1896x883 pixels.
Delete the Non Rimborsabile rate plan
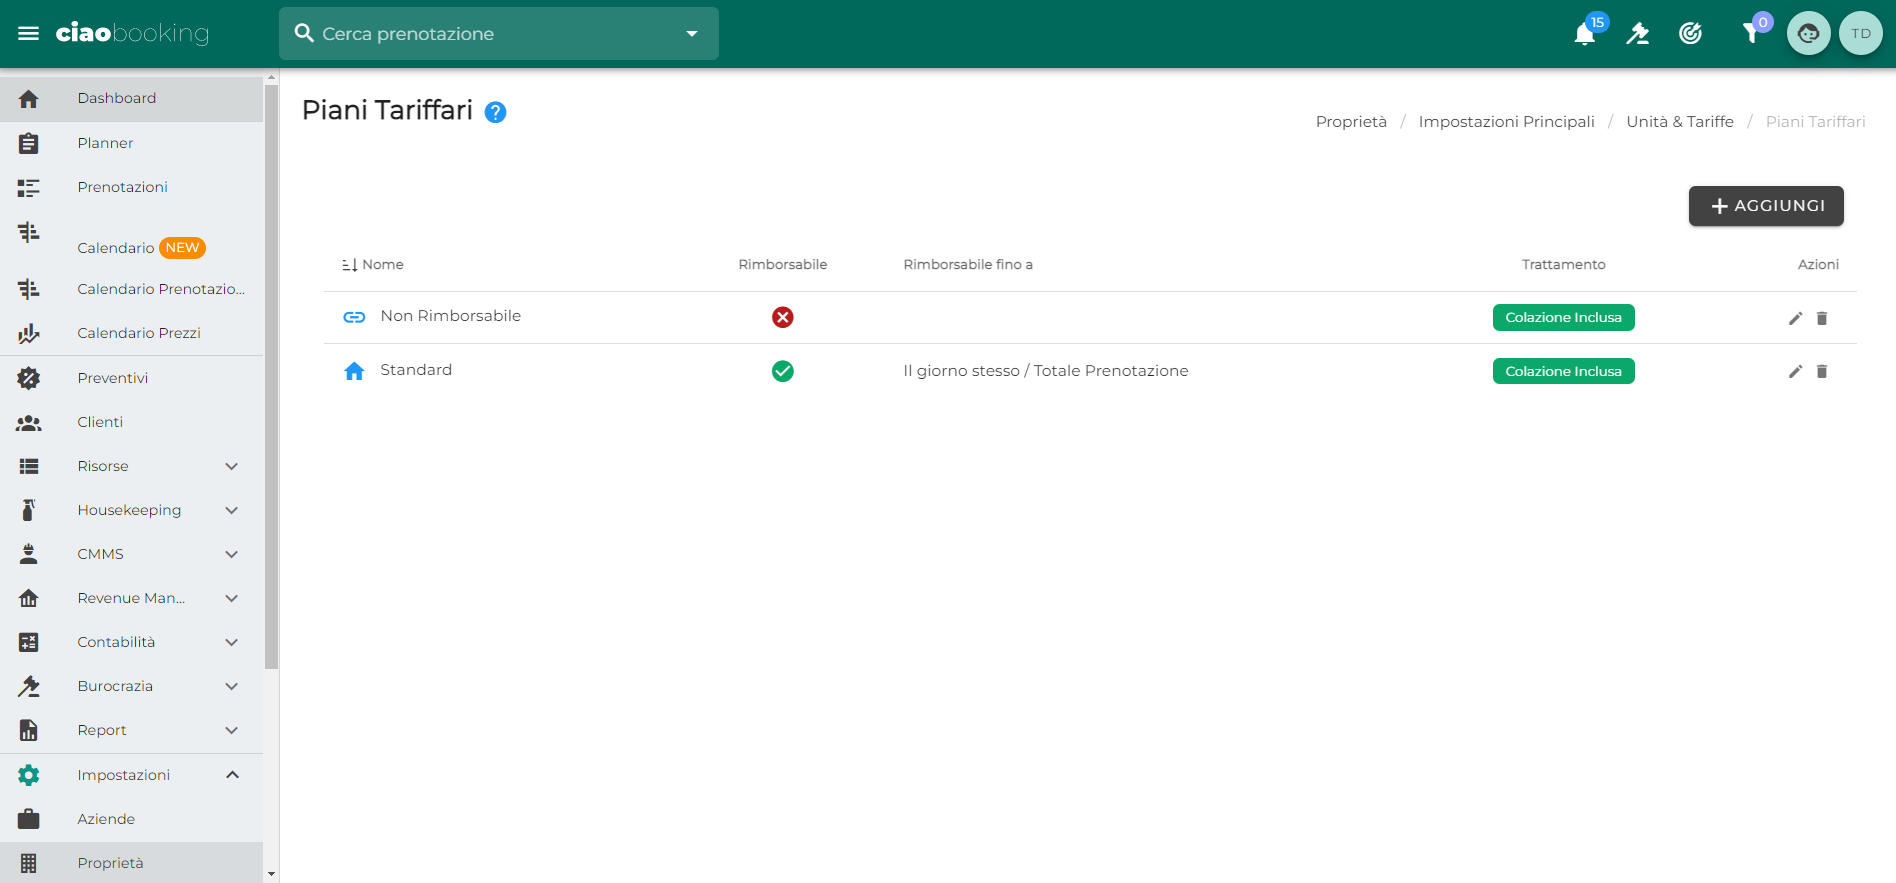point(1822,318)
